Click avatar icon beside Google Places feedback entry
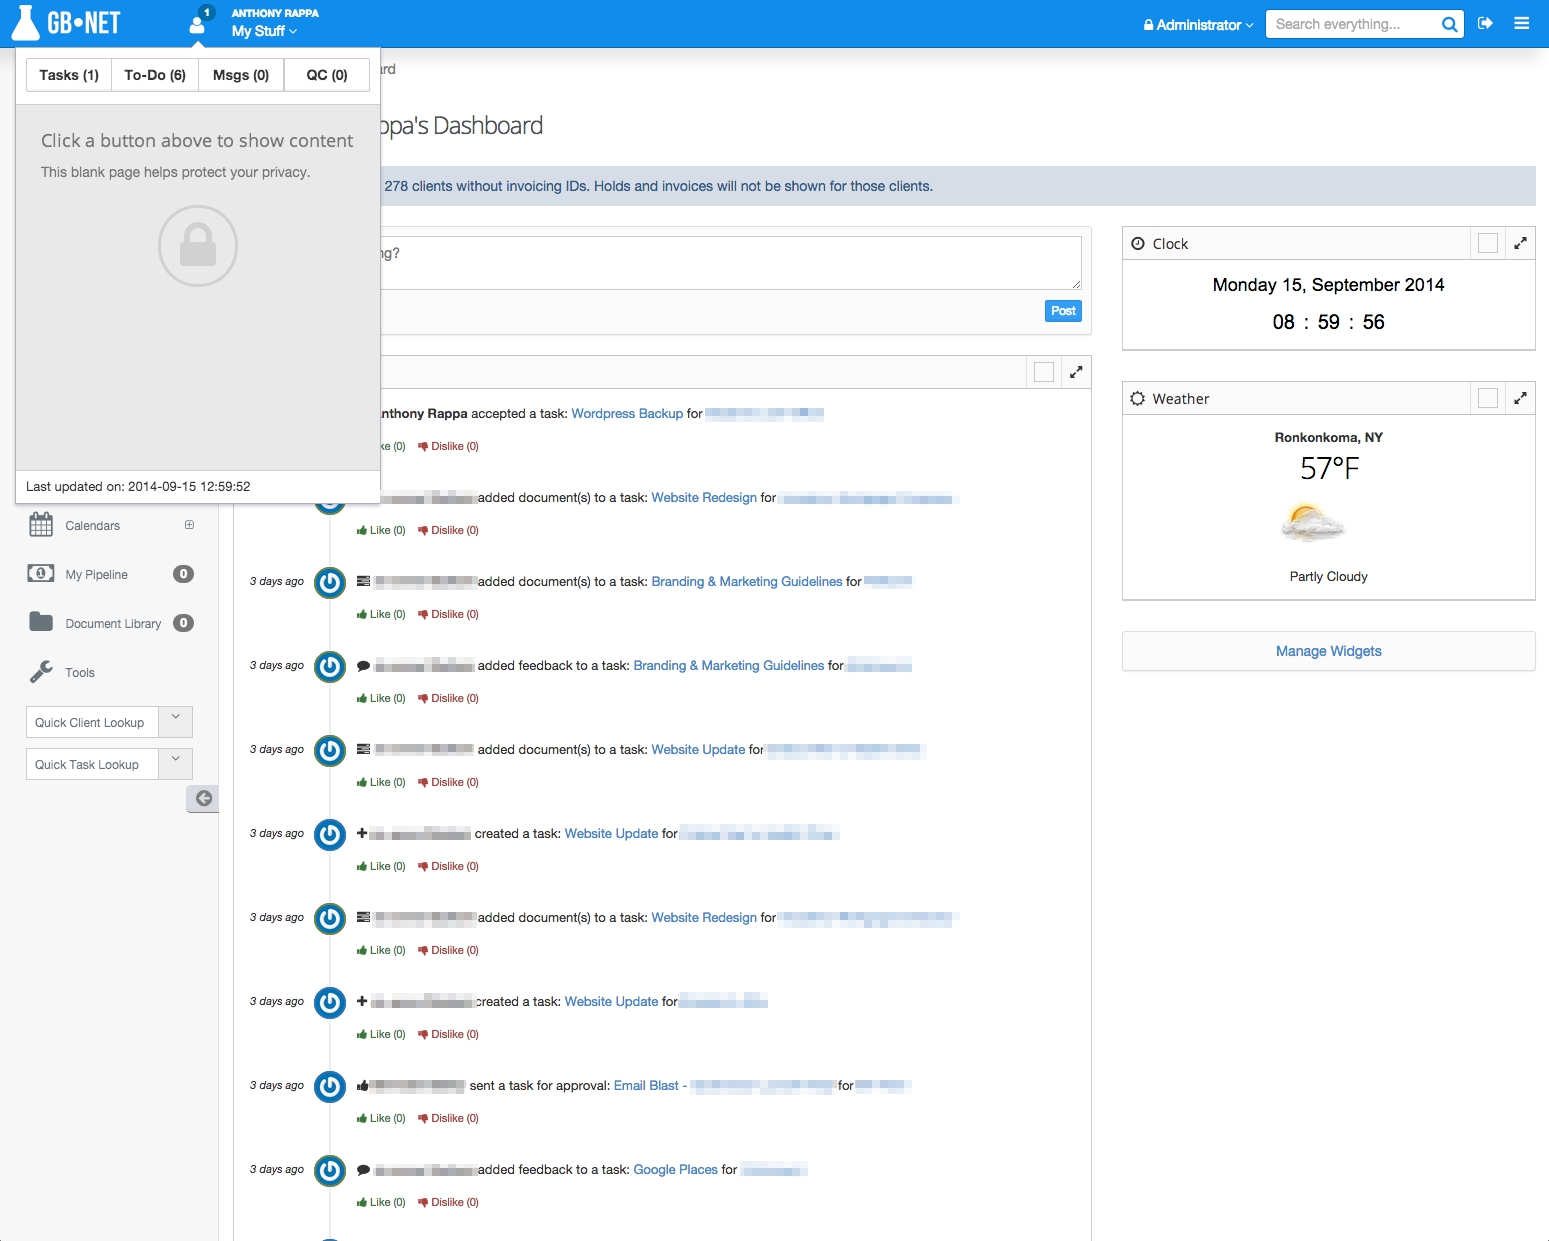This screenshot has height=1241, width=1549. pos(330,1170)
